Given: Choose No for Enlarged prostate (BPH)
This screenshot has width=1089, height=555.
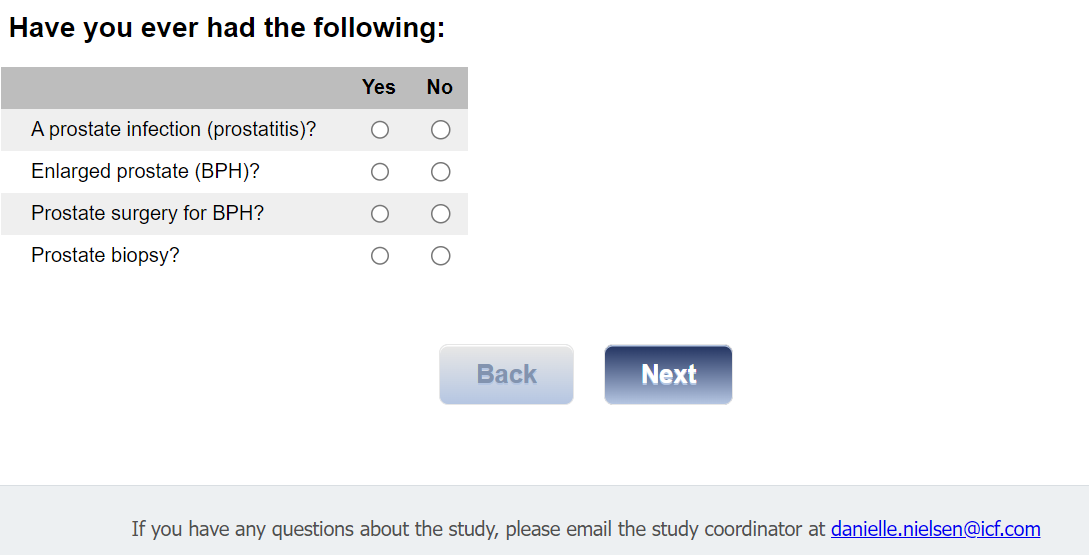Looking at the screenshot, I should pyautogui.click(x=440, y=172).
